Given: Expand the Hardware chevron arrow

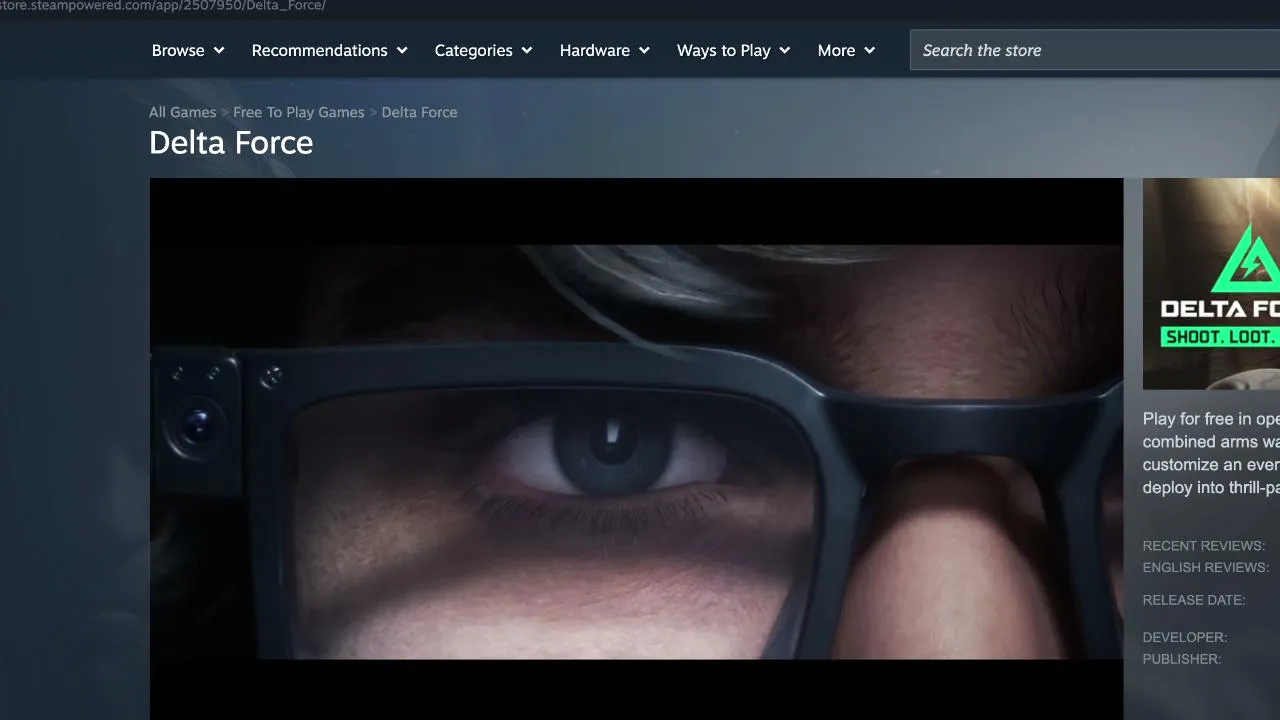Looking at the screenshot, I should click(x=644, y=50).
